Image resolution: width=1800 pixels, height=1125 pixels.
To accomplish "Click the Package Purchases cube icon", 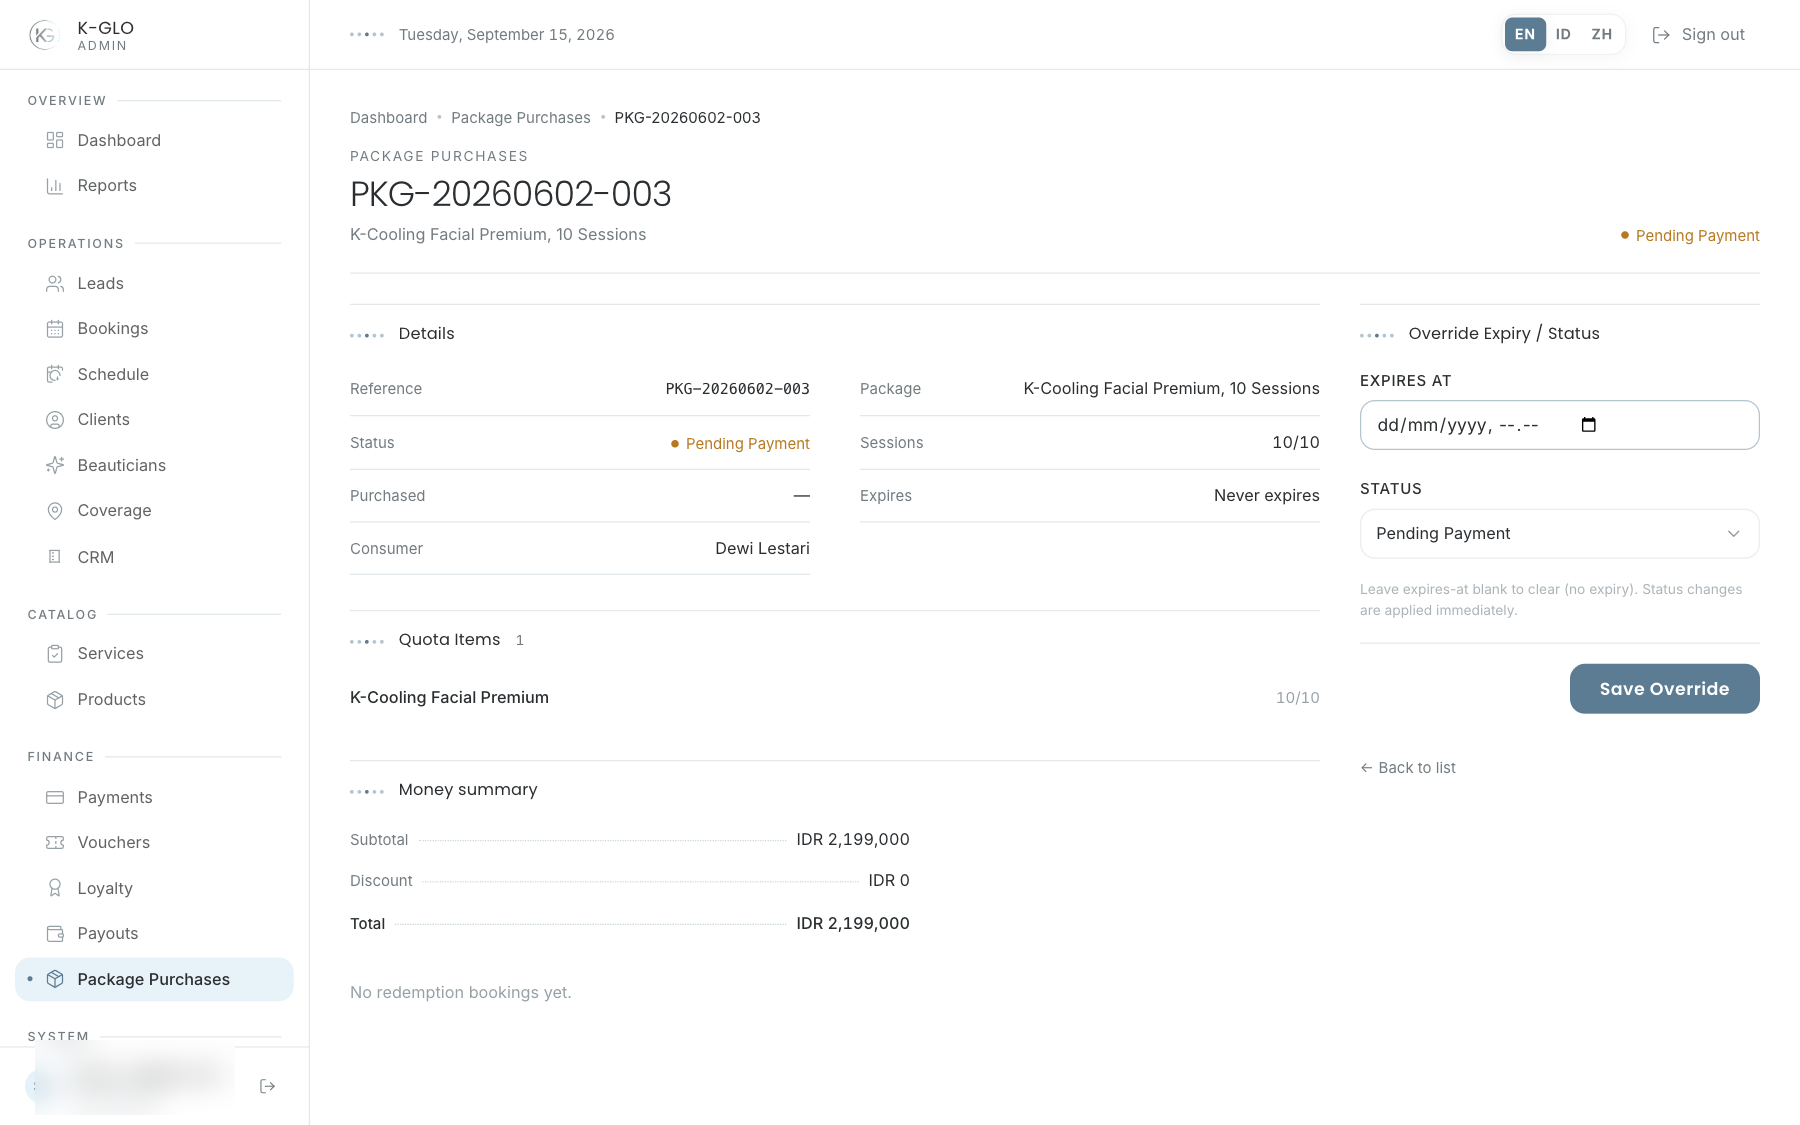I will coord(55,979).
